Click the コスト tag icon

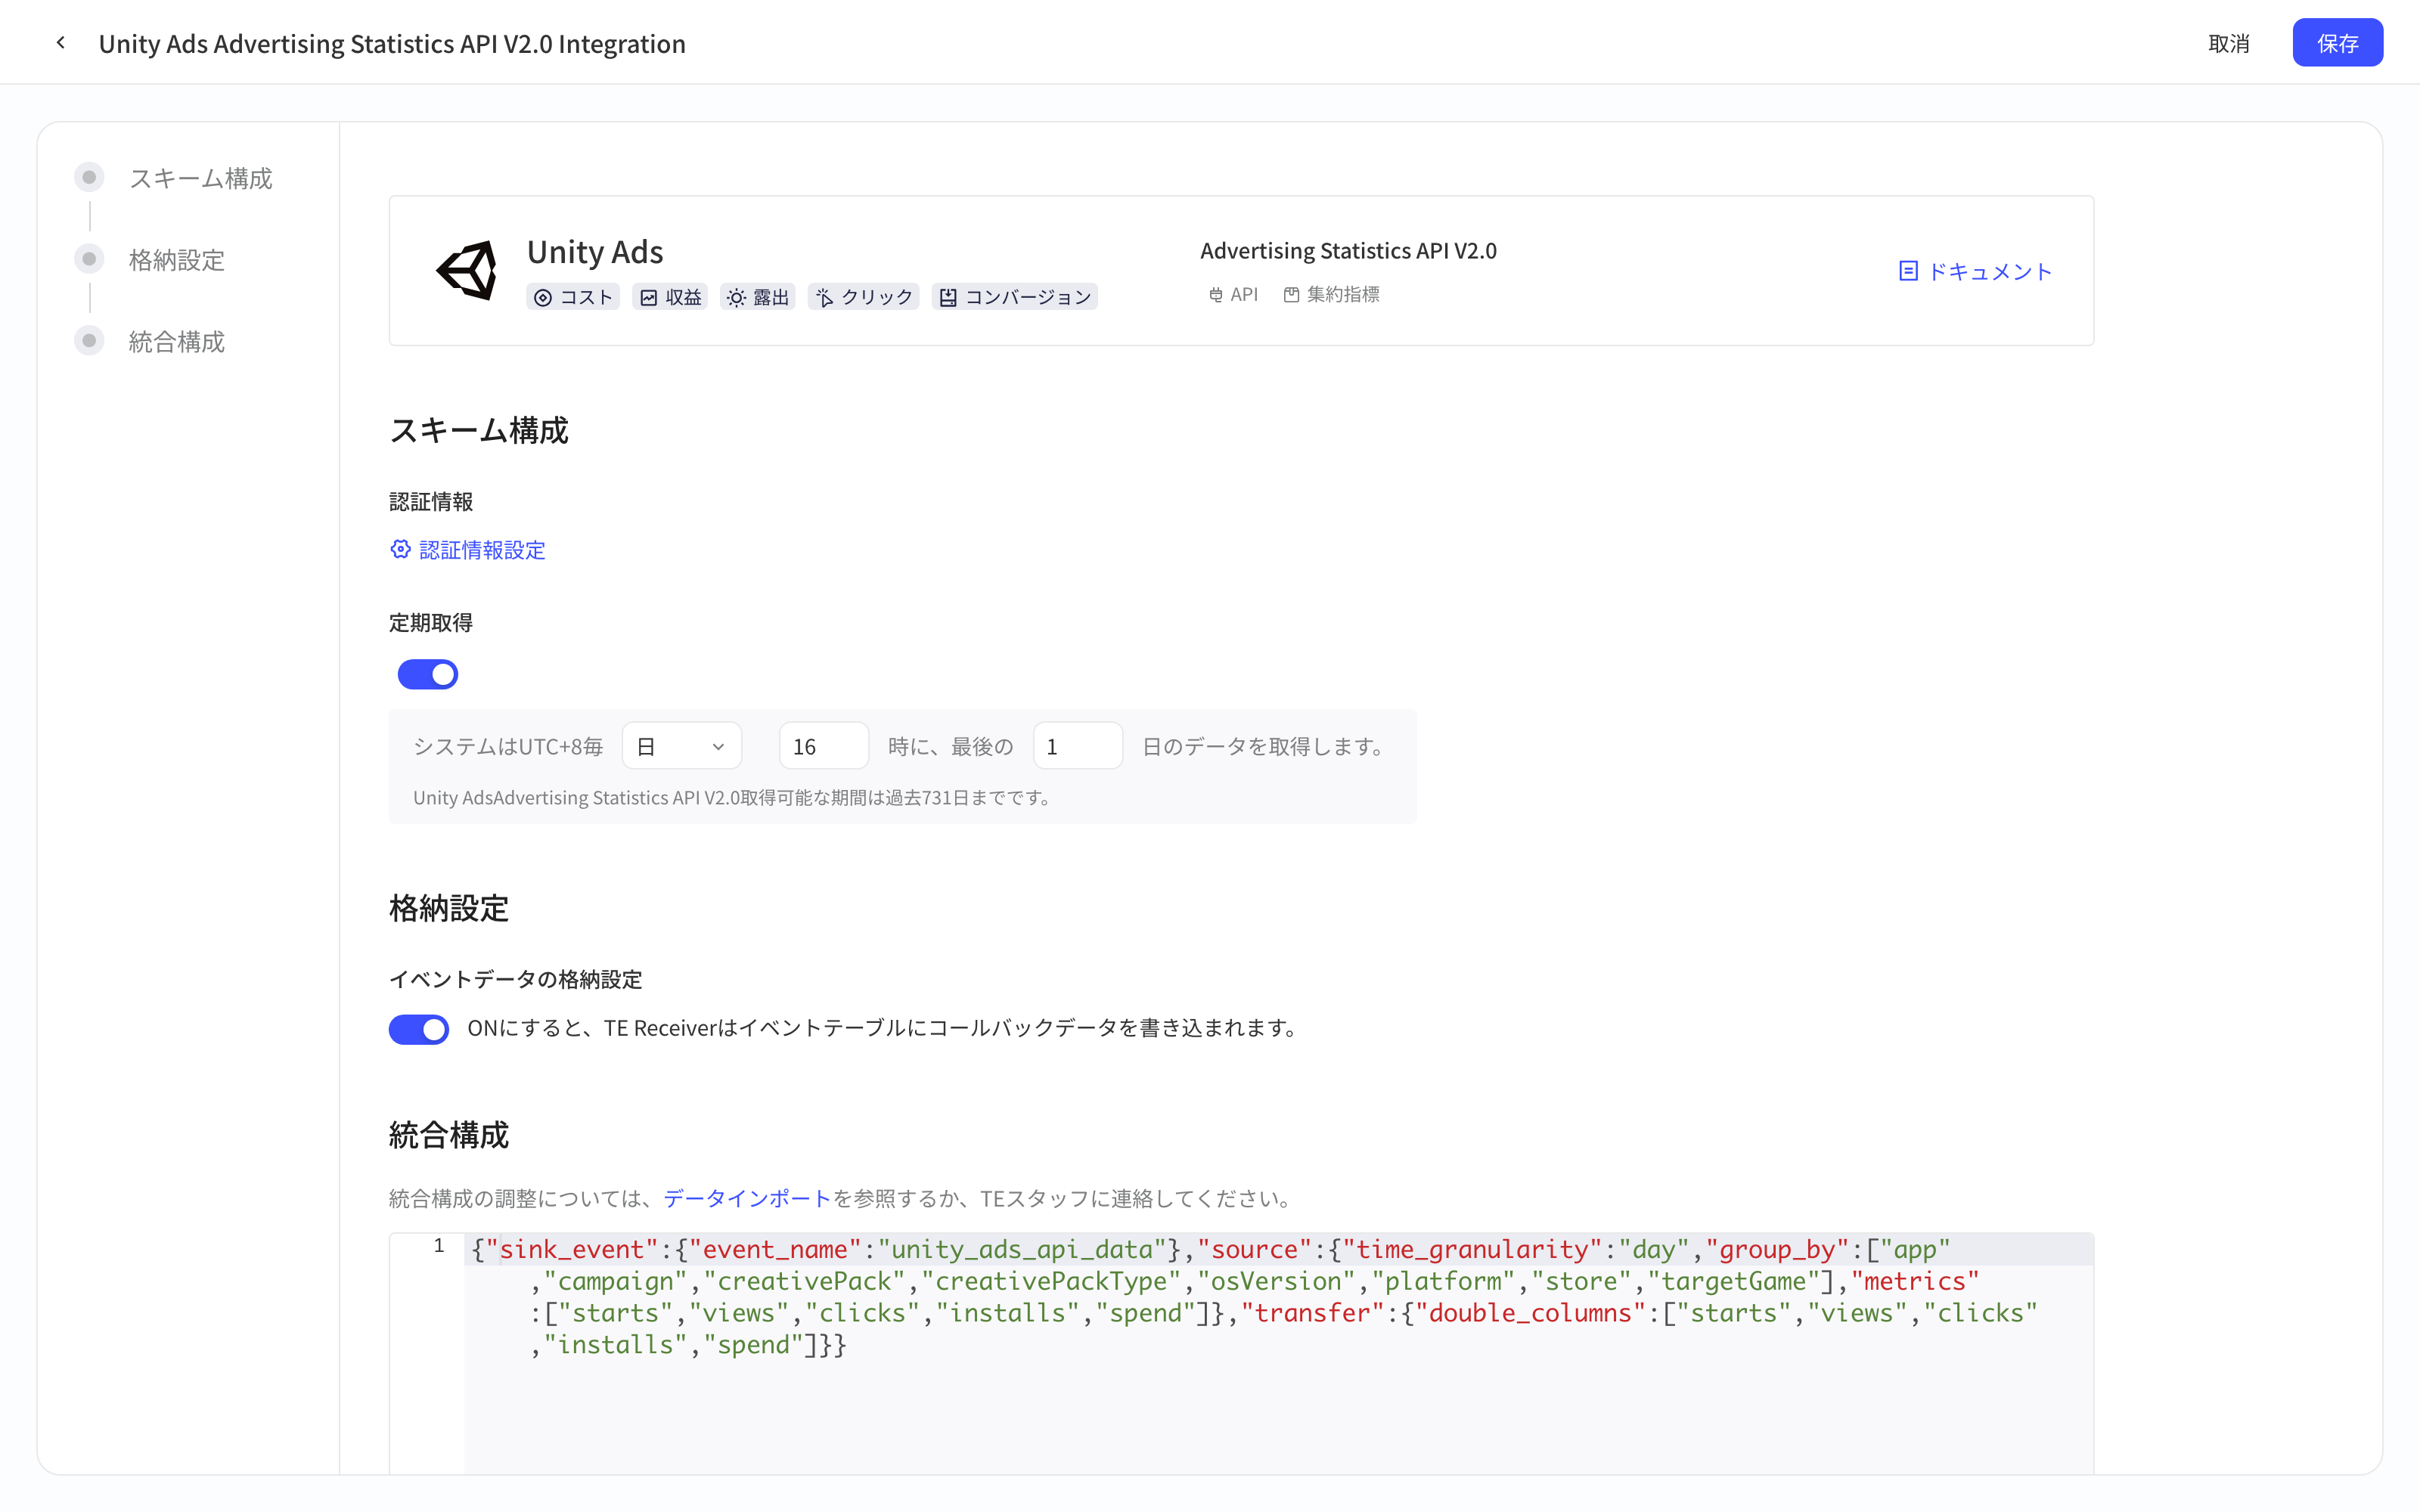[543, 298]
